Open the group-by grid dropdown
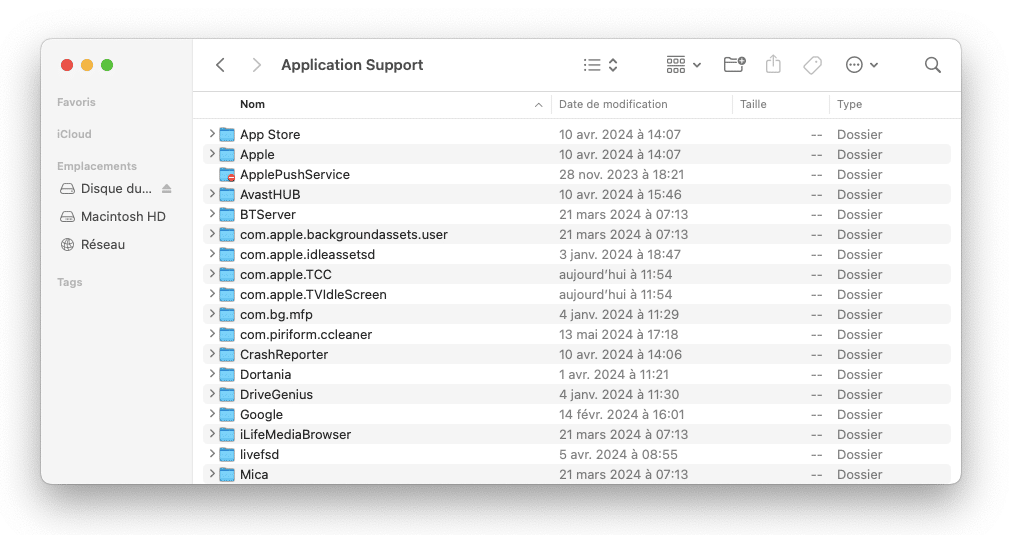Image resolution: width=1020 pixels, height=535 pixels. pos(683,65)
